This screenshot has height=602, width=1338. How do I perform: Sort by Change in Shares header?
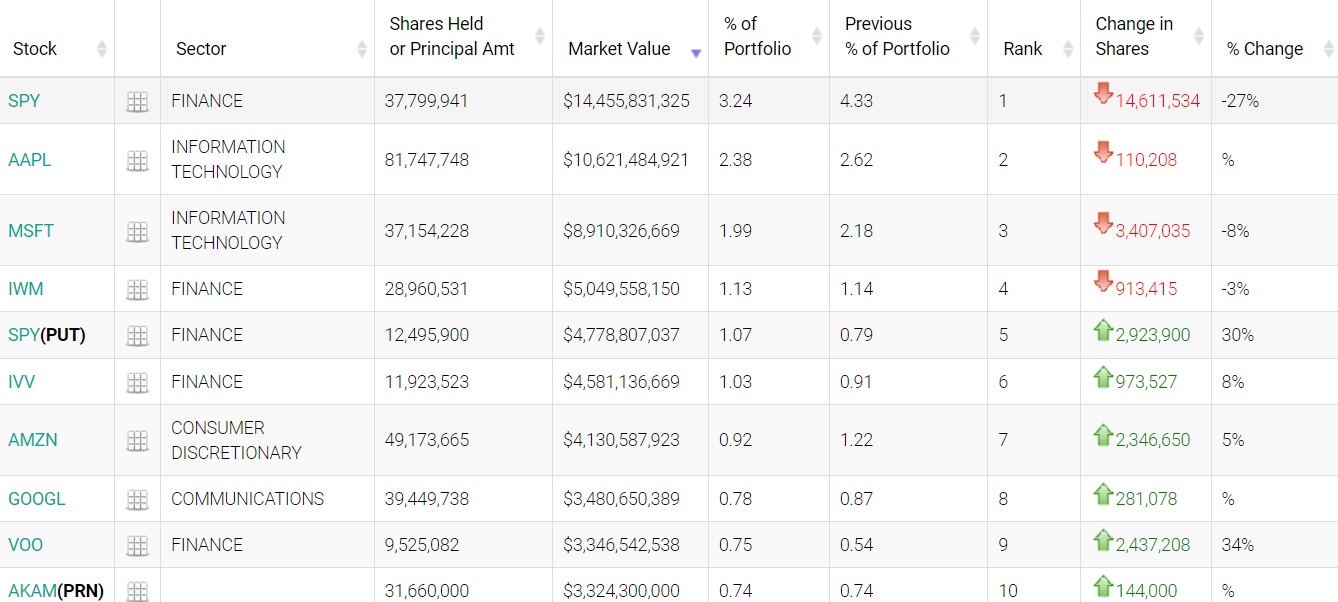pos(1134,37)
